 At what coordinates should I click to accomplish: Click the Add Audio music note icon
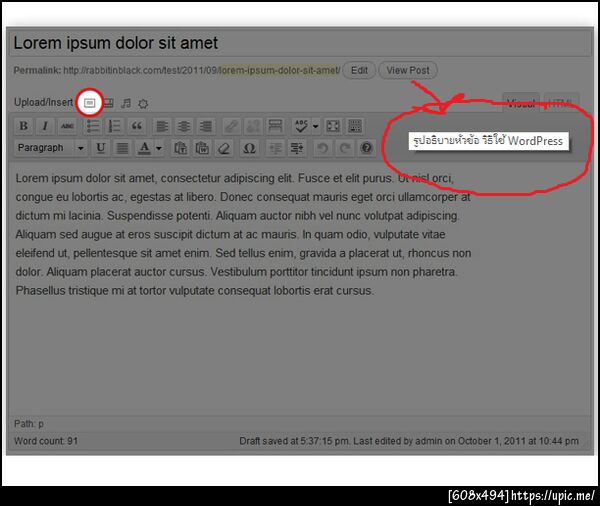[x=126, y=103]
